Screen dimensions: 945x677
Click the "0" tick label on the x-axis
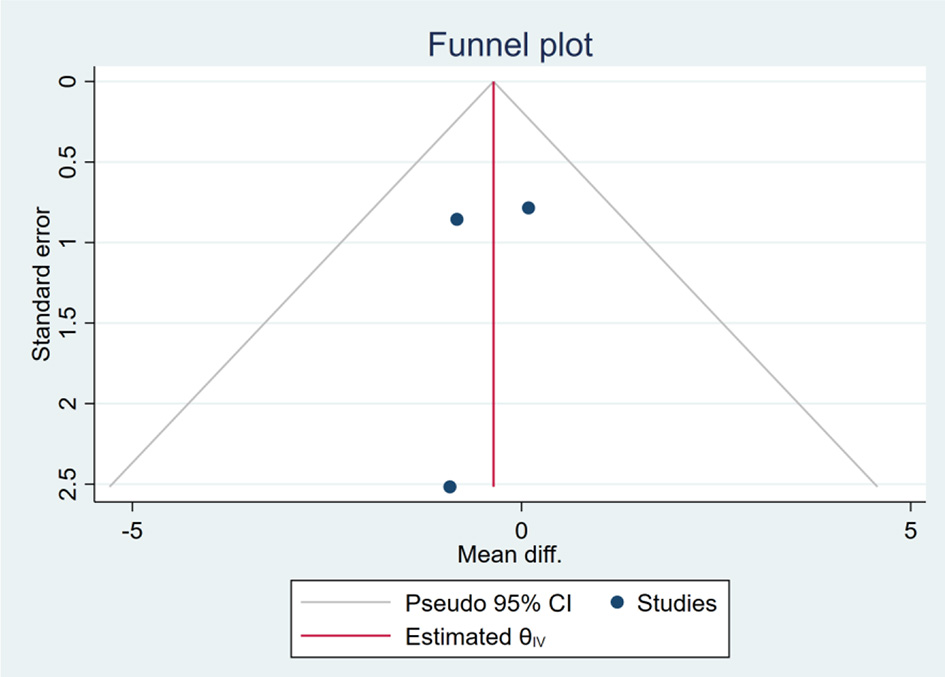(x=521, y=529)
